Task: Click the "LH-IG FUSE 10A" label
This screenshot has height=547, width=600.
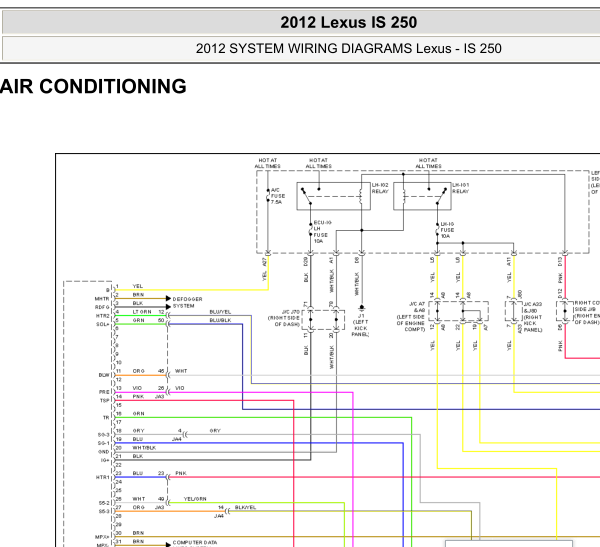Action: pyautogui.click(x=447, y=230)
